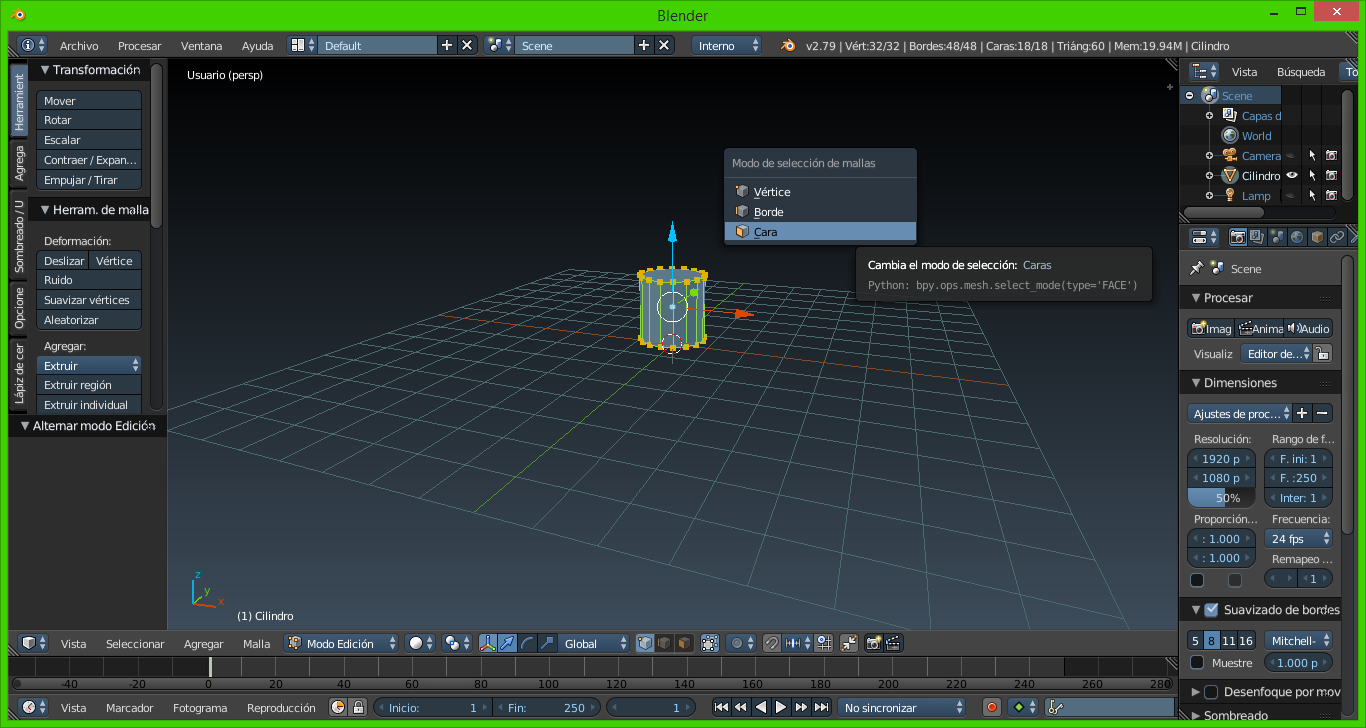Toggle the timeline record button
Screen dimensions: 1366x728
tap(991, 707)
